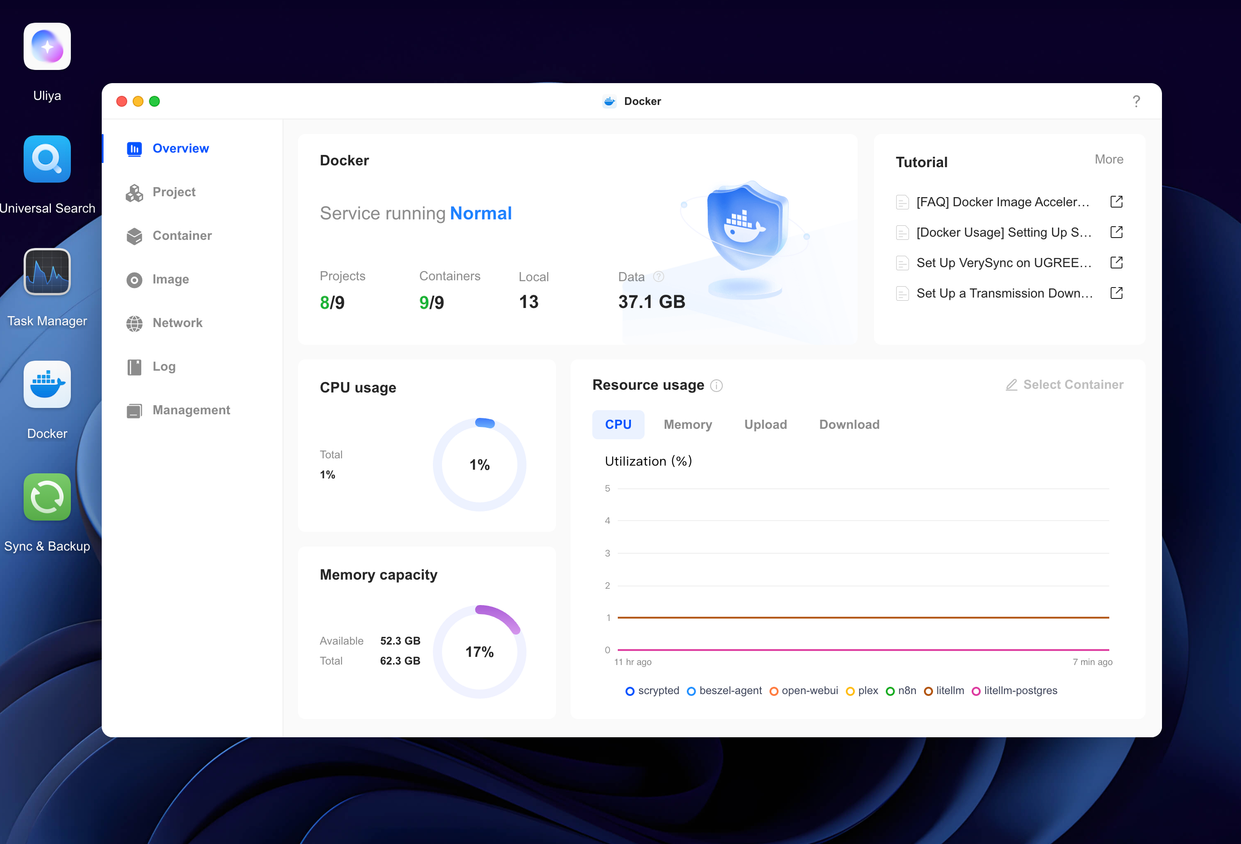Image resolution: width=1241 pixels, height=844 pixels.
Task: Open the Sync & Backup desktop icon
Action: click(47, 497)
